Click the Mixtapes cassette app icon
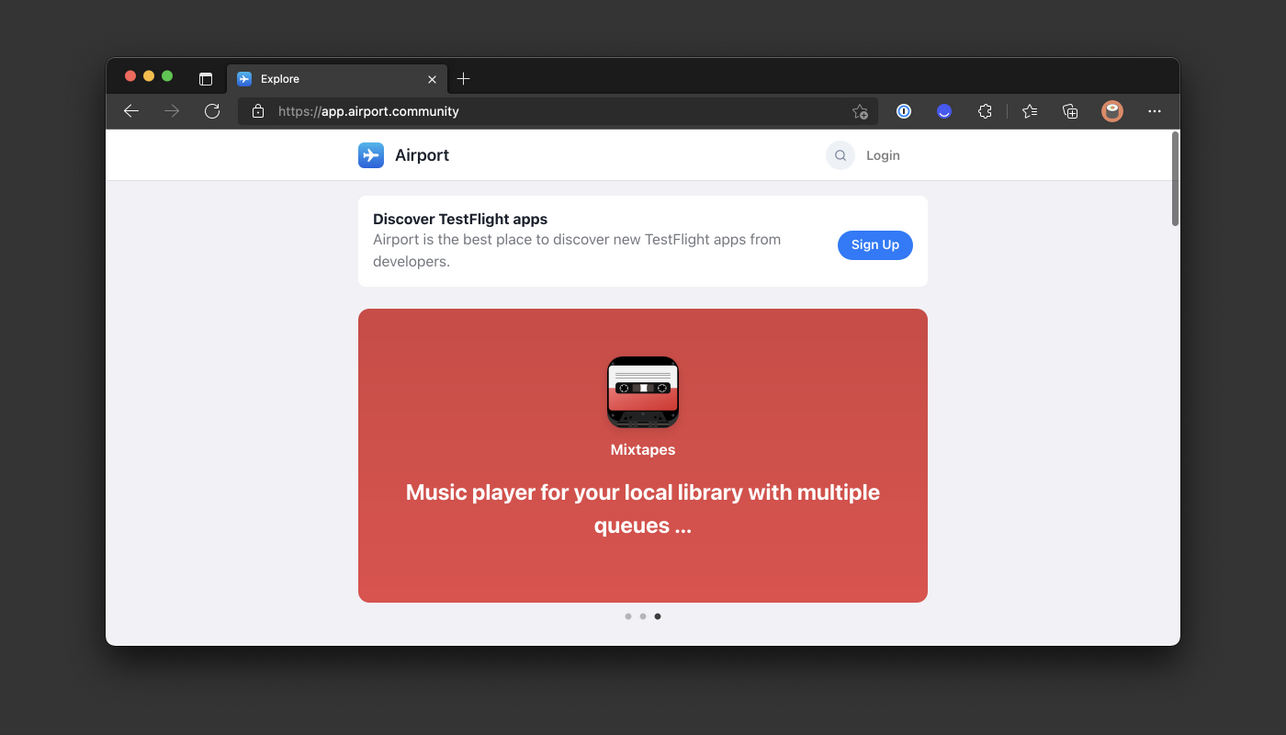This screenshot has height=735, width=1286. point(643,392)
